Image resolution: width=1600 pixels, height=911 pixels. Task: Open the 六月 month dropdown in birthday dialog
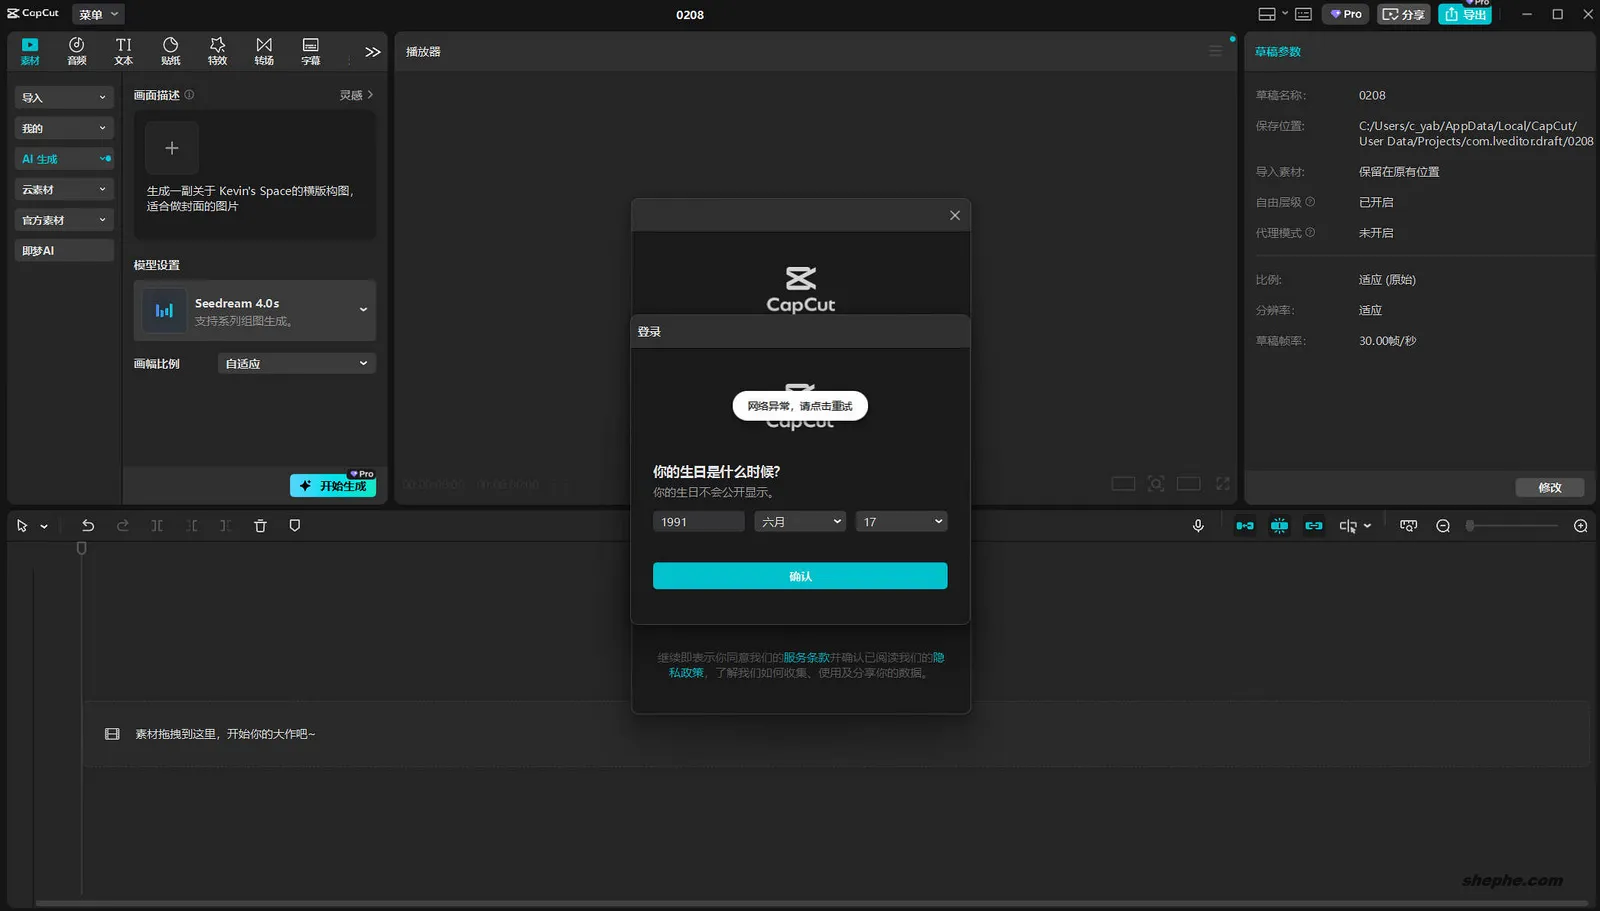pyautogui.click(x=799, y=521)
